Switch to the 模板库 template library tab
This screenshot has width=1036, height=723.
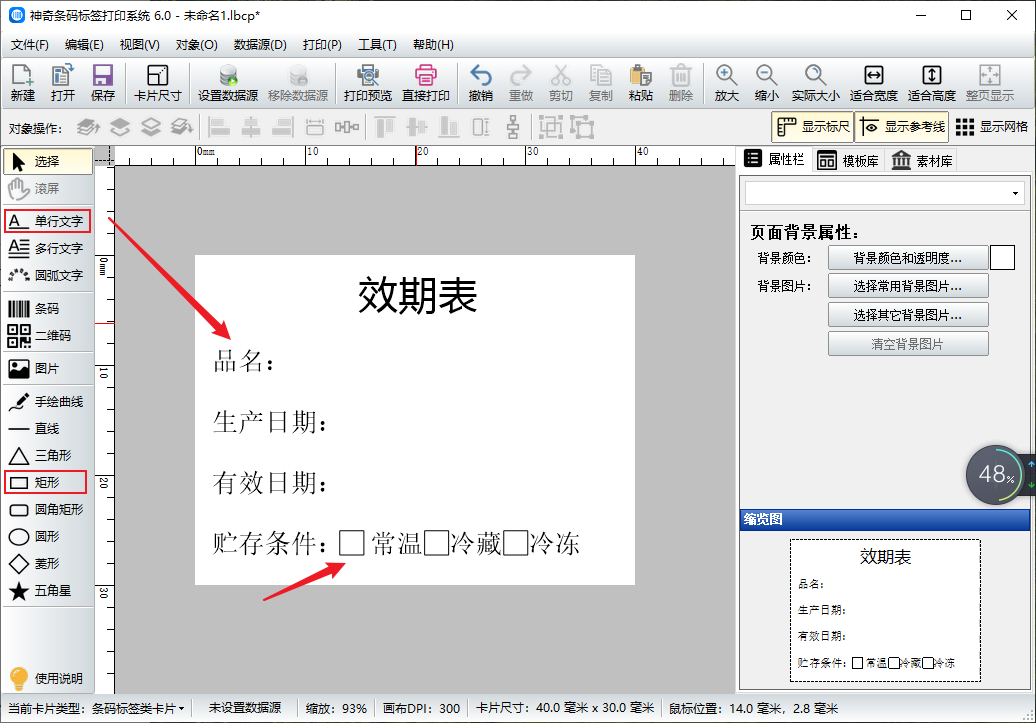click(848, 161)
